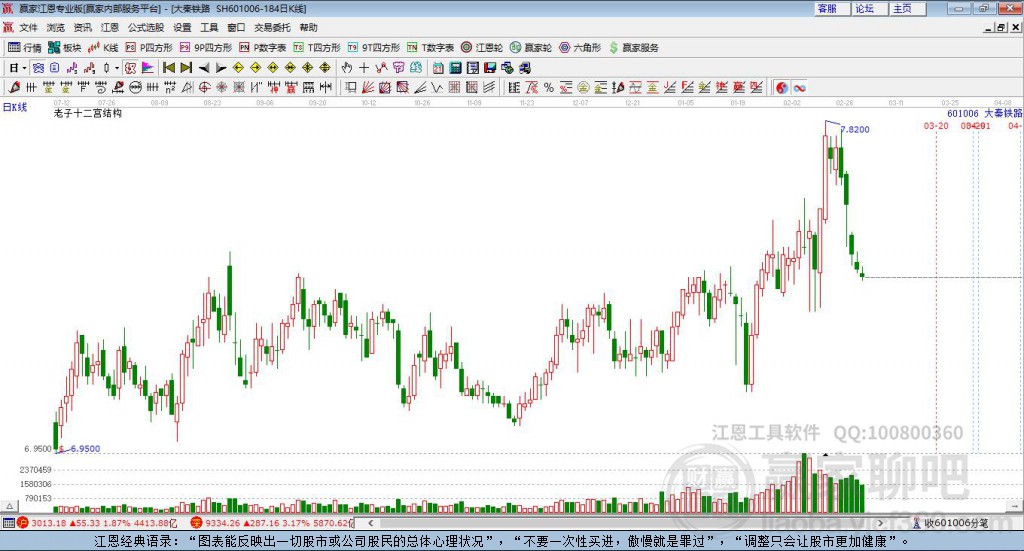This screenshot has width=1024, height=551.
Task: Open the 文件 menu
Action: point(28,27)
